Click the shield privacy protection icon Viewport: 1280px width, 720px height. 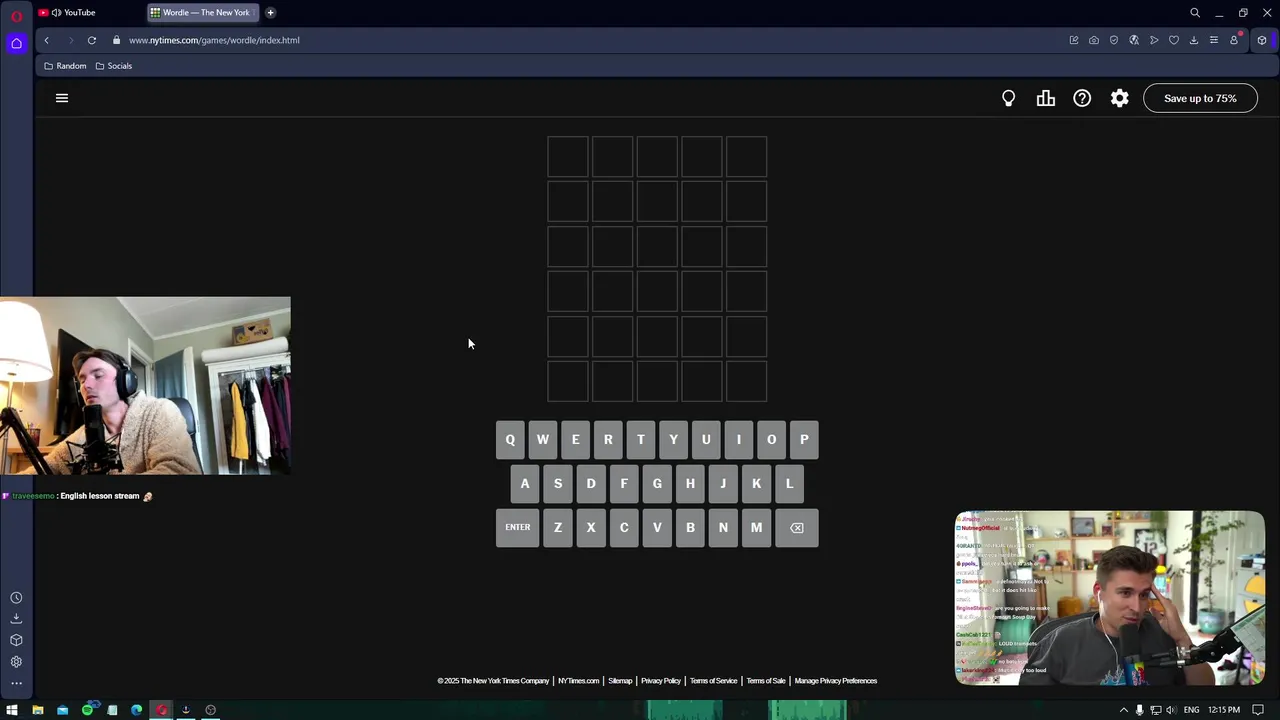[x=1114, y=40]
